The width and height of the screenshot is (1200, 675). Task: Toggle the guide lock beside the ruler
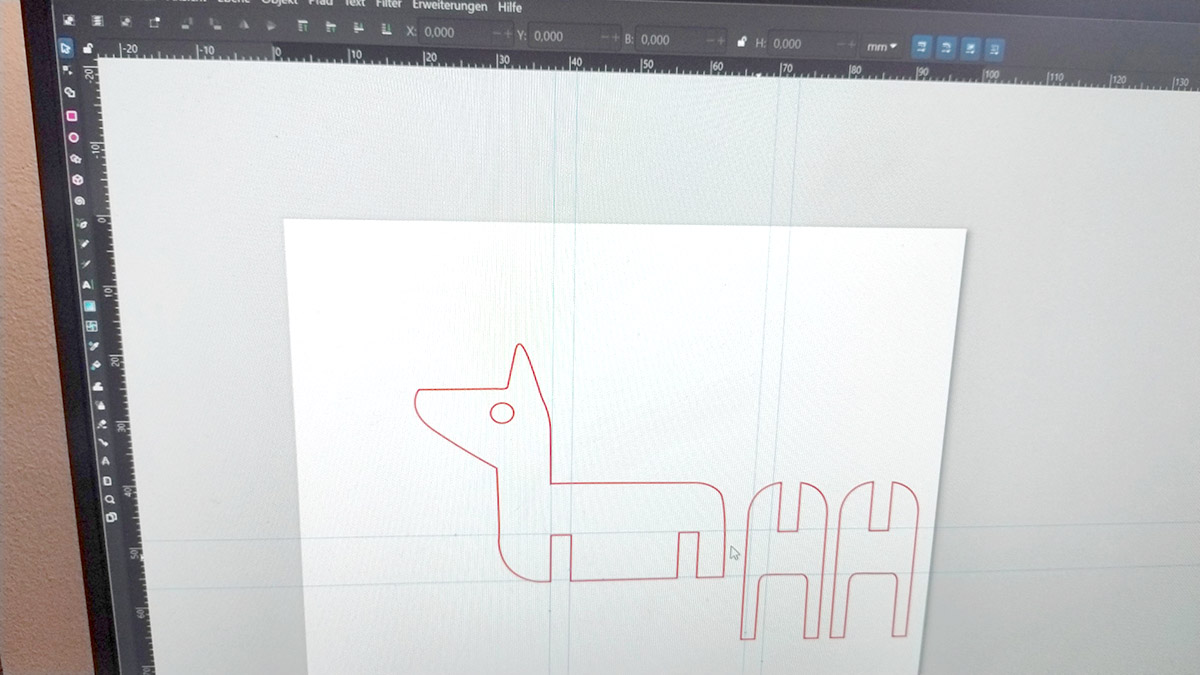click(88, 48)
